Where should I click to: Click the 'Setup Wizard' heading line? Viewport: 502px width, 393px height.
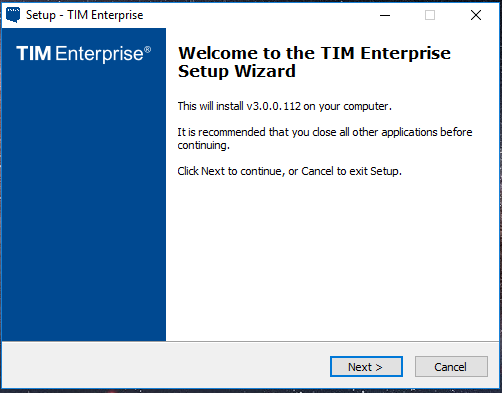click(x=237, y=71)
